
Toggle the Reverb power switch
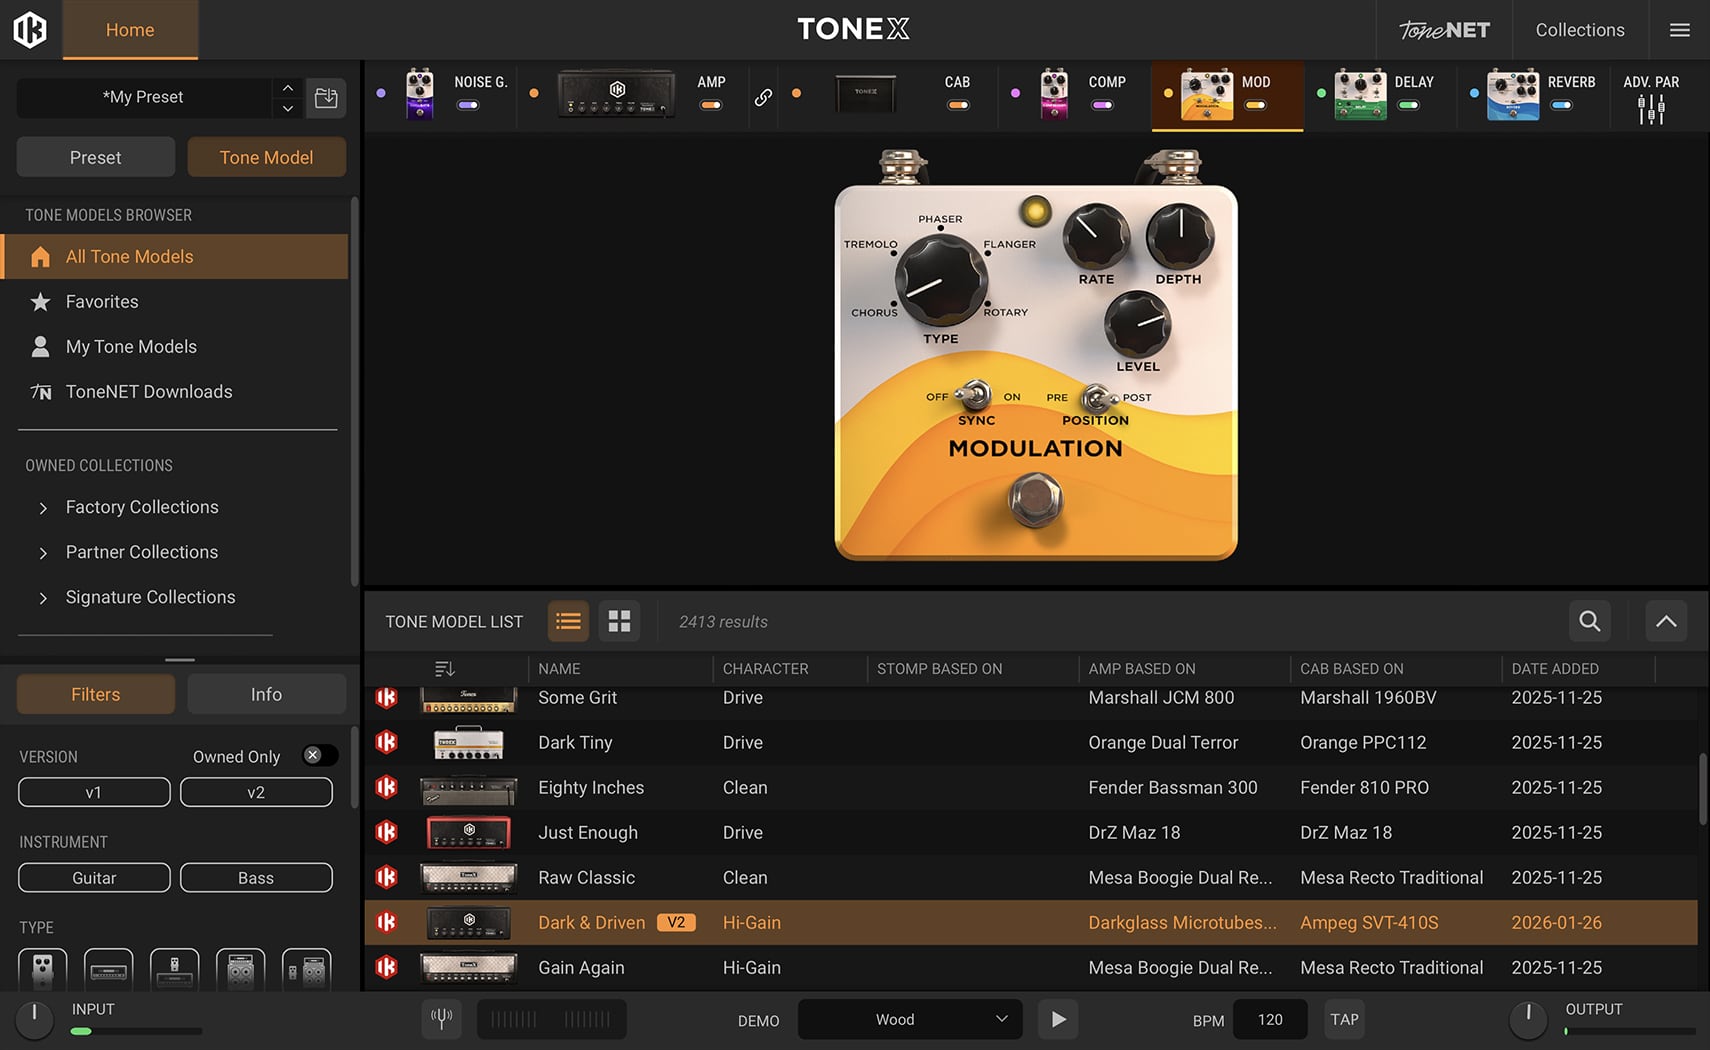pyautogui.click(x=1561, y=105)
